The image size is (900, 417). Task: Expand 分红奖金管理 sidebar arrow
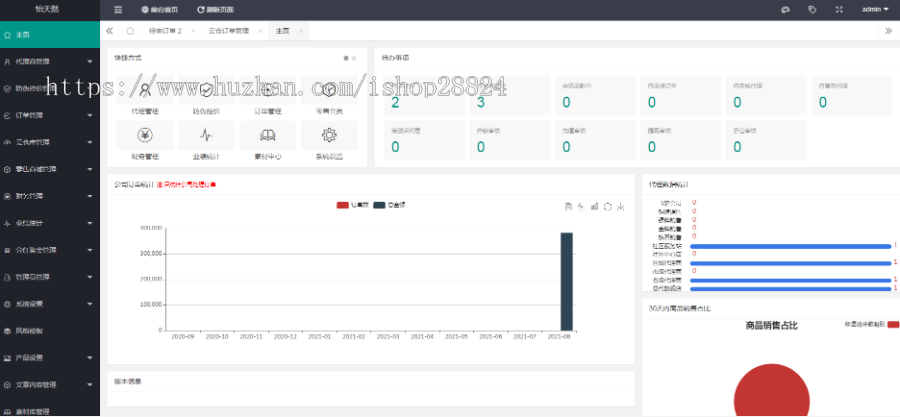coord(90,250)
